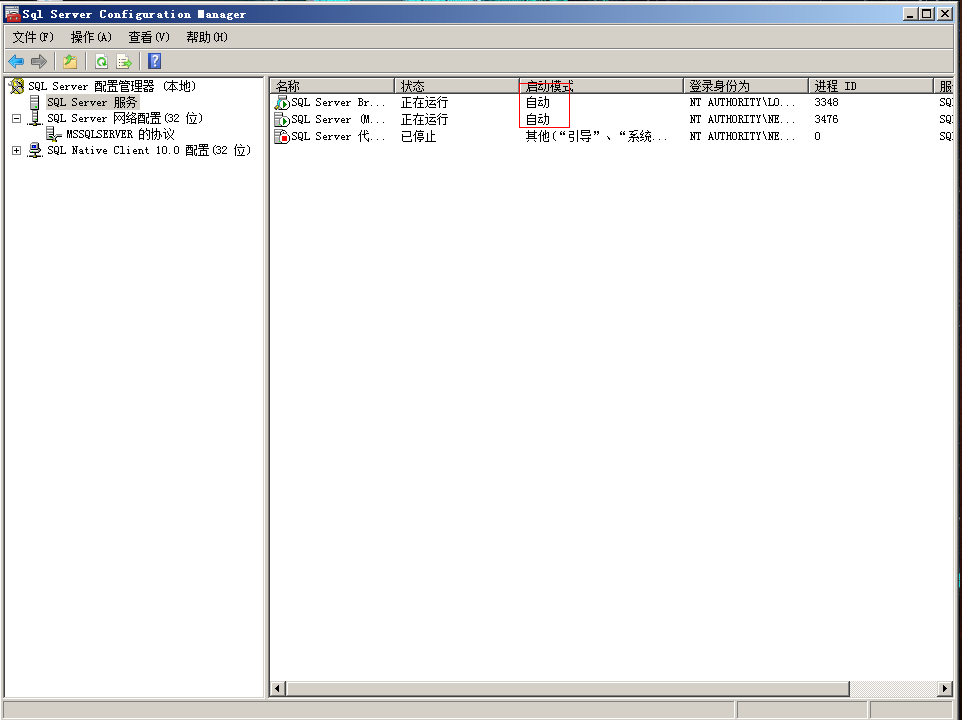Click the Up one level folder icon
962x720 pixels.
click(x=70, y=61)
